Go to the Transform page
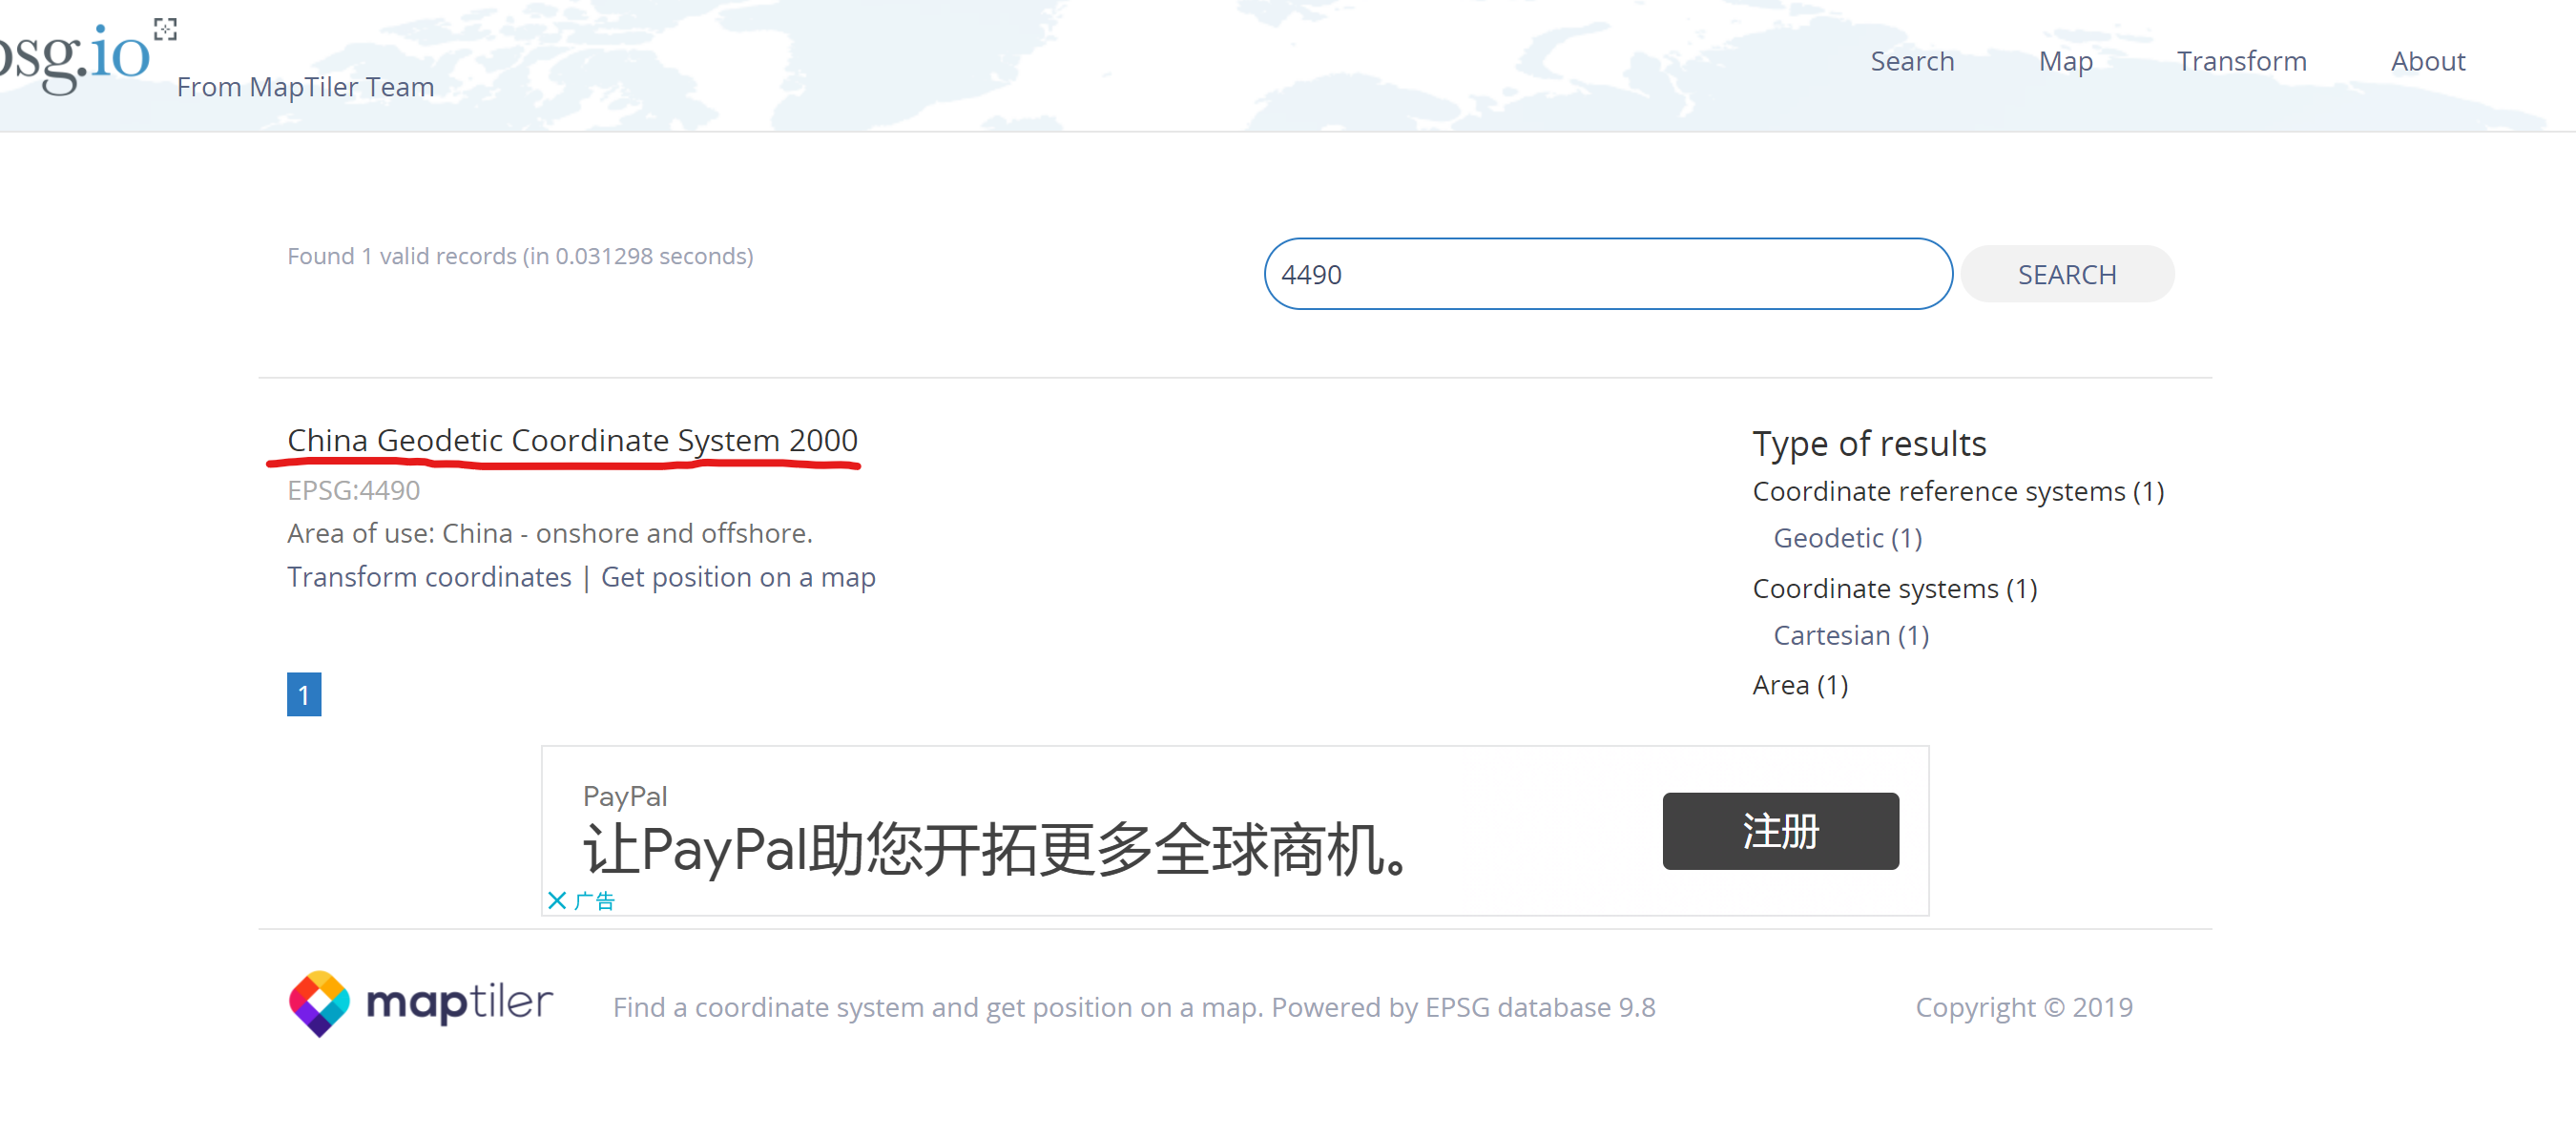The height and width of the screenshot is (1137, 2576). [2241, 61]
